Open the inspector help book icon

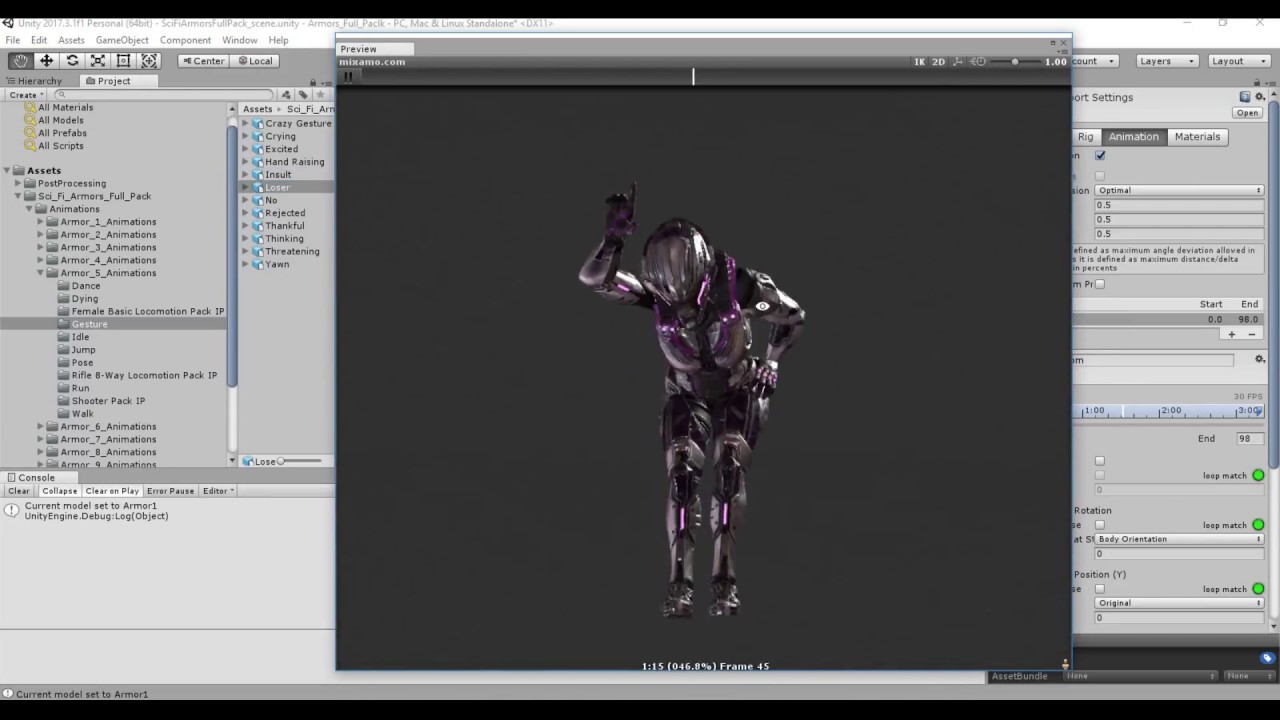pos(1245,97)
